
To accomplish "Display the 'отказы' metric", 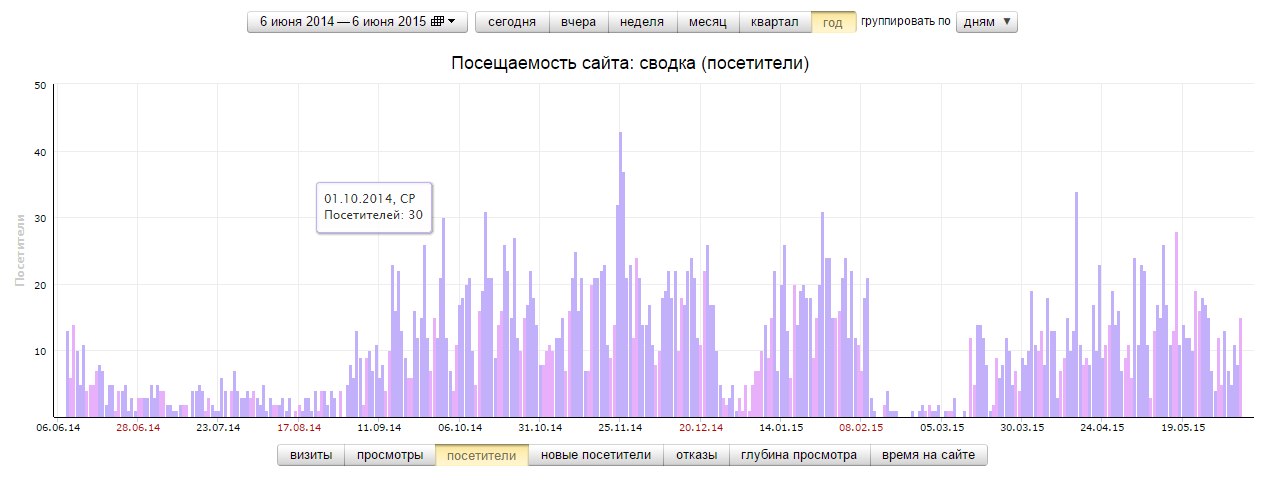I will point(696,455).
